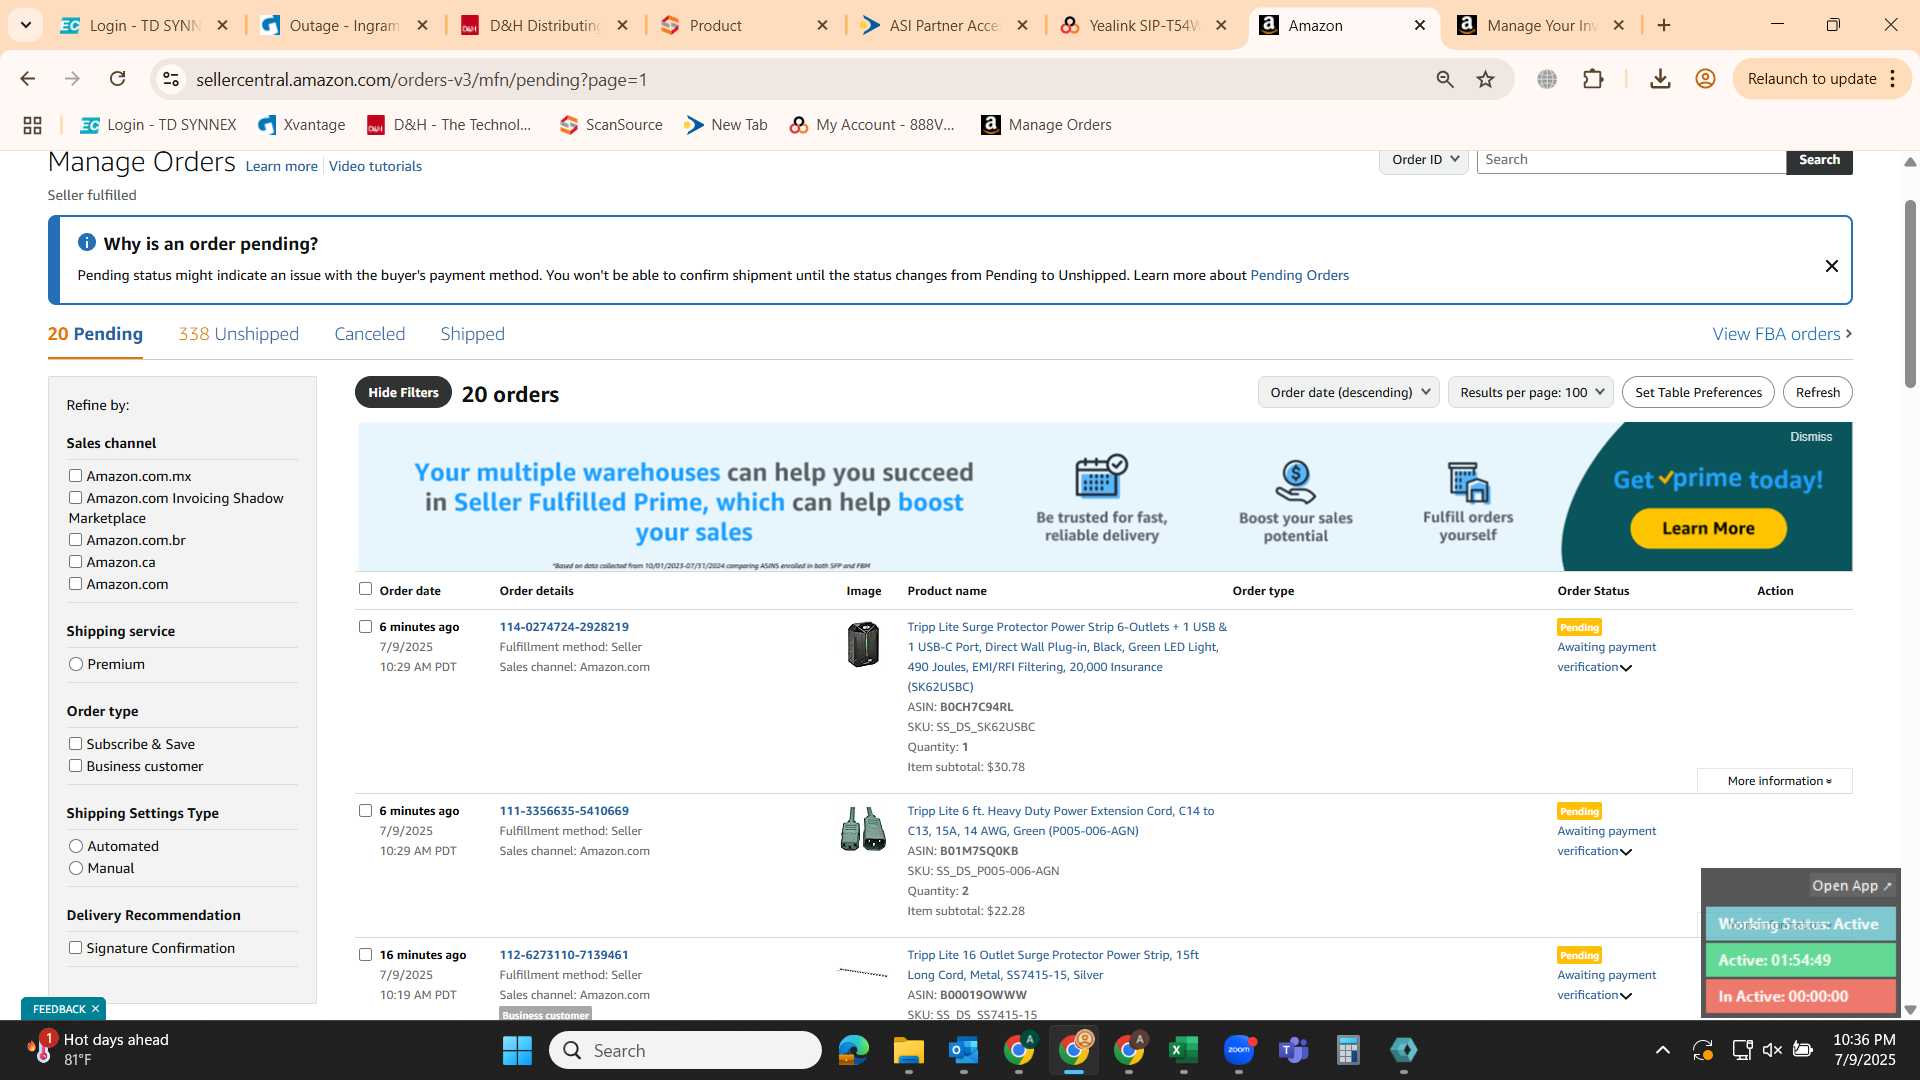
Task: Open the tab search dropdown arrow
Action: click(x=25, y=25)
